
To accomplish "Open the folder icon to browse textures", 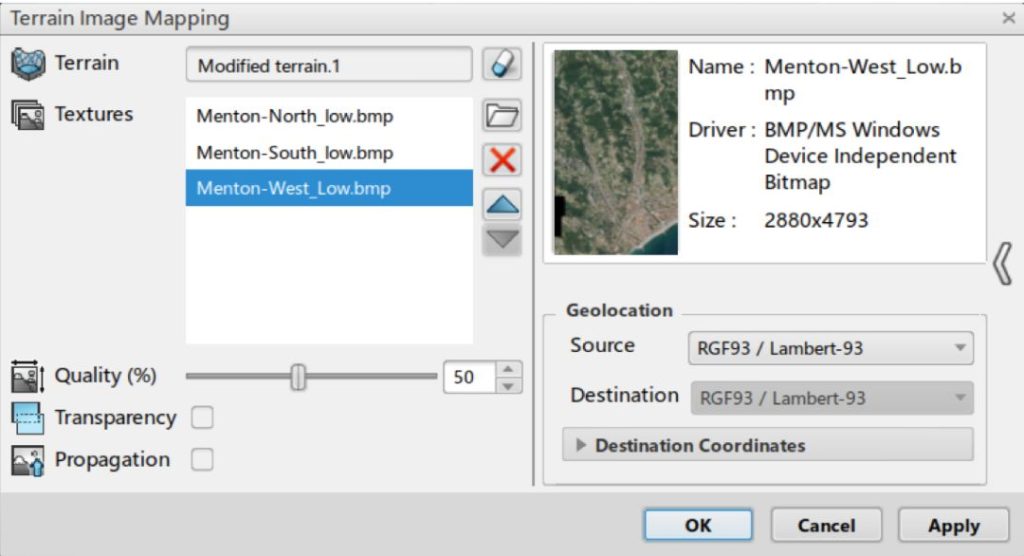I will pyautogui.click(x=502, y=116).
